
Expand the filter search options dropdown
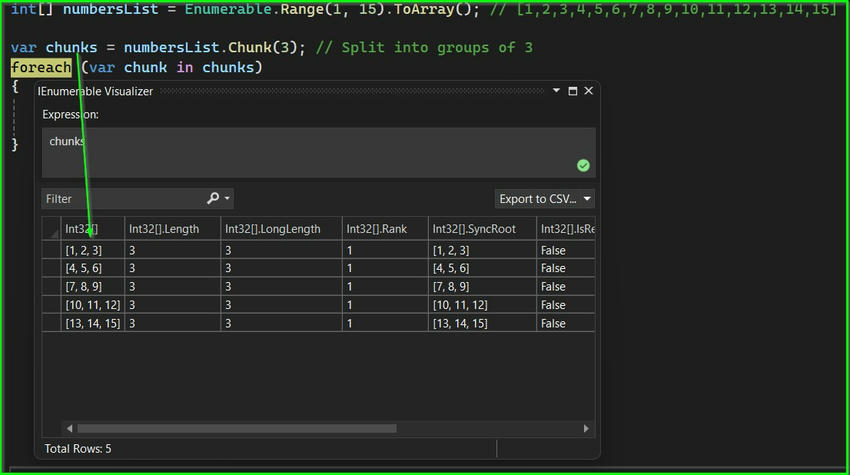[227, 198]
